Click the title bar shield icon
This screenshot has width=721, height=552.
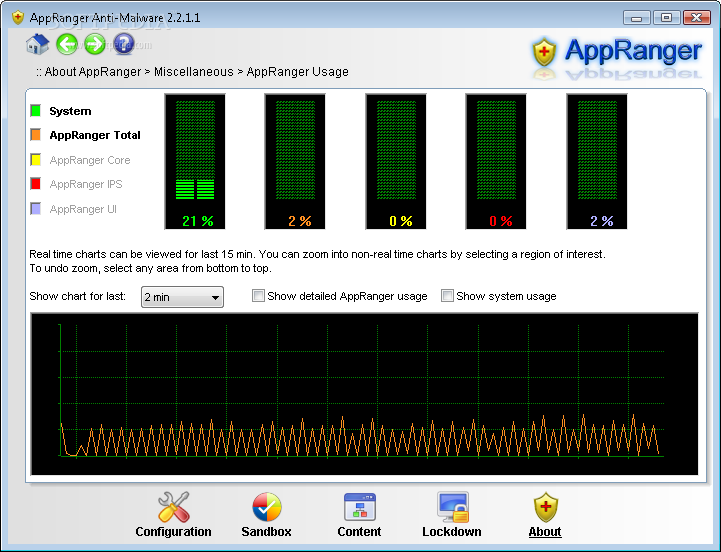click(x=18, y=18)
